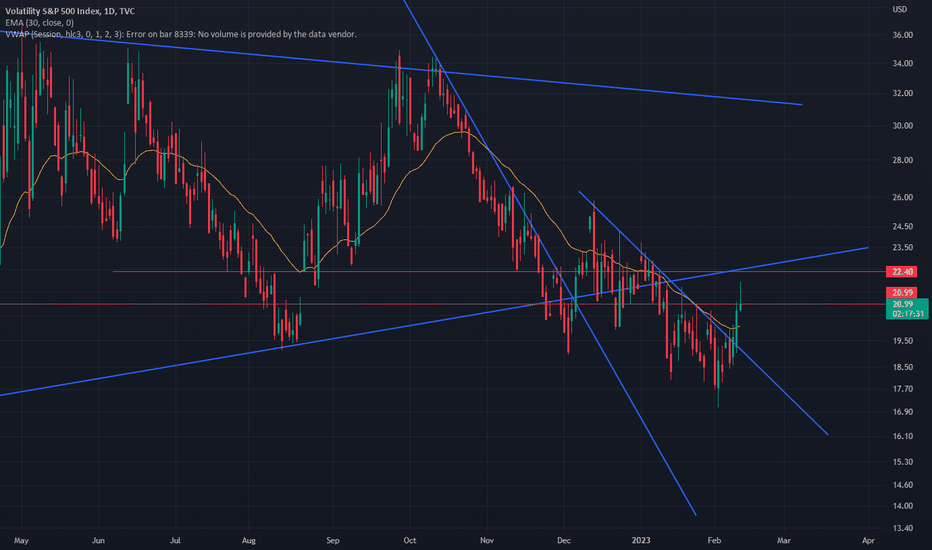This screenshot has width=932, height=550.
Task: Click the Volatility S&P 500 Index title
Action: coord(70,11)
